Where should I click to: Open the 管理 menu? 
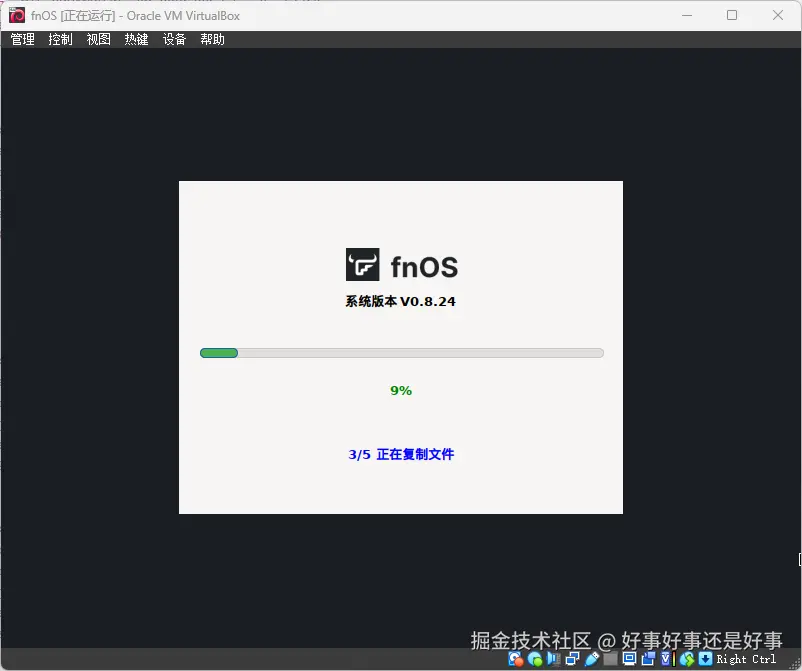23,39
